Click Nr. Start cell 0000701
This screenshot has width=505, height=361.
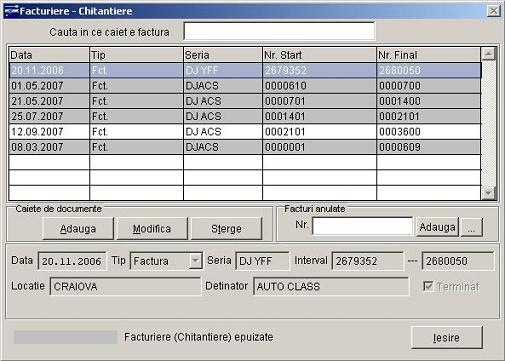click(x=319, y=101)
